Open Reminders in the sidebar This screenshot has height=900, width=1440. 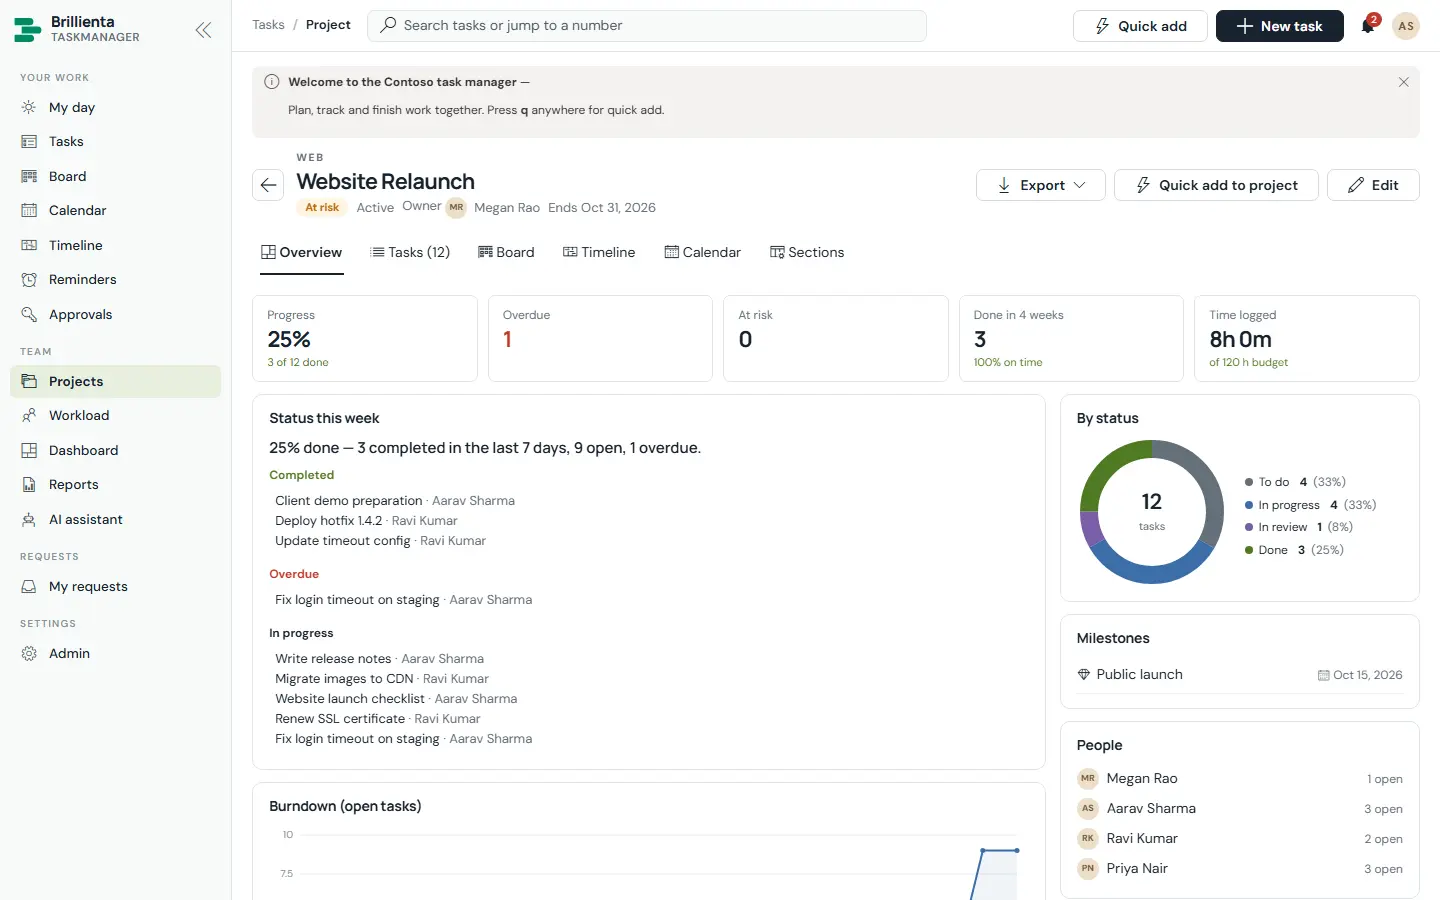(x=115, y=279)
